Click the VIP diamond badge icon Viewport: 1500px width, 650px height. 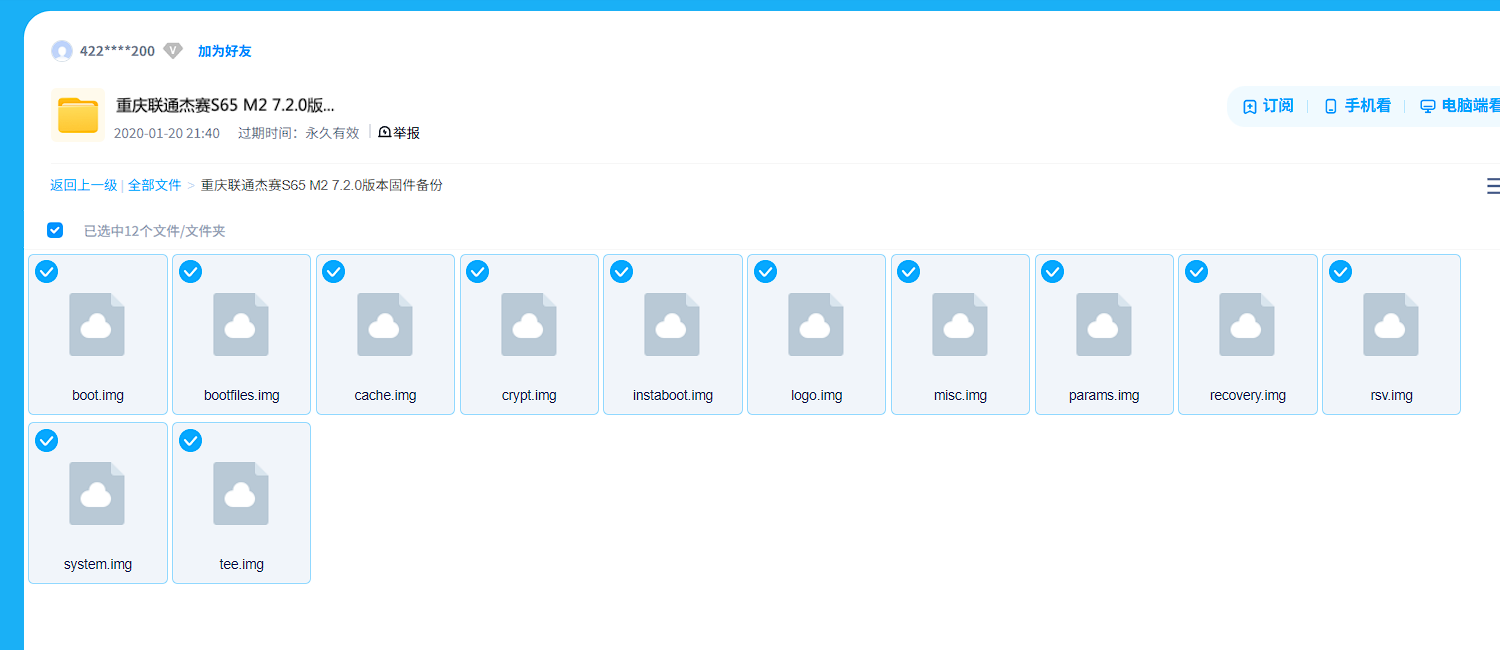tap(173, 51)
